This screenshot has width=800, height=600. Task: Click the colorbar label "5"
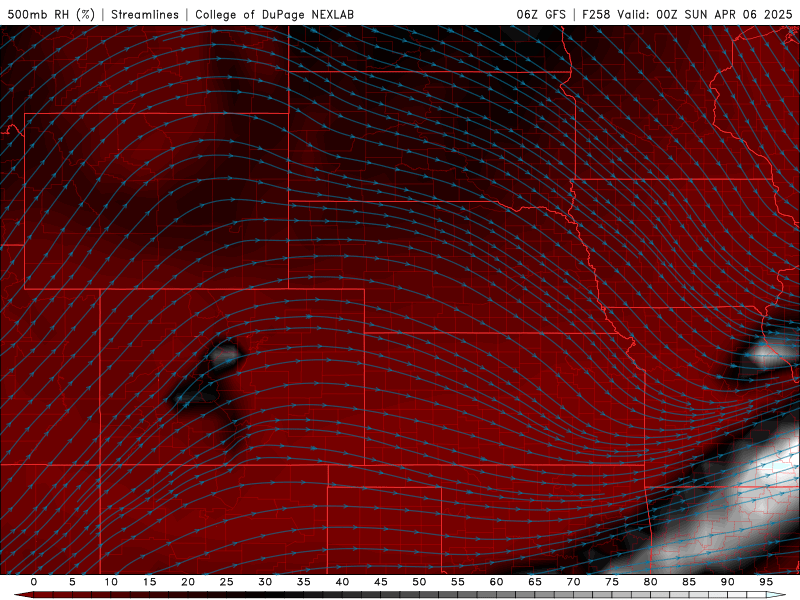72,582
